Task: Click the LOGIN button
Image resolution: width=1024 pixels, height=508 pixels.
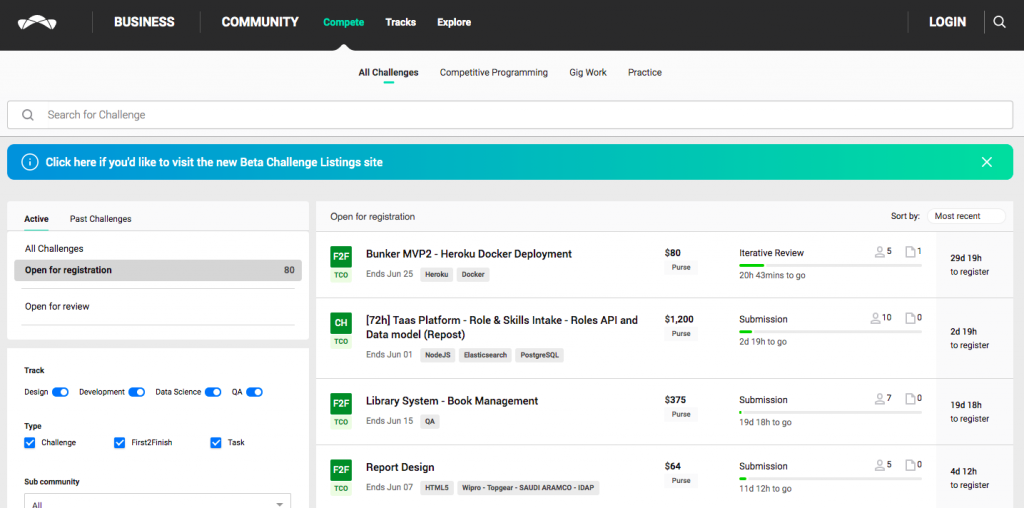Action: 947,22
